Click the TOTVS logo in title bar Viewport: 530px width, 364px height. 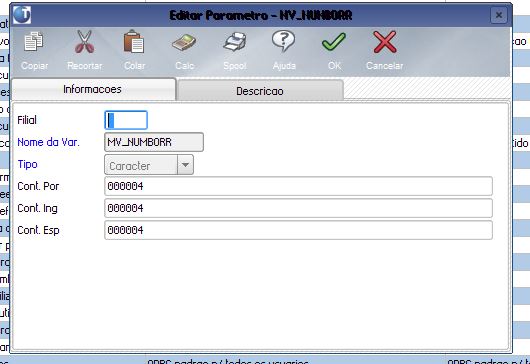tap(22, 15)
